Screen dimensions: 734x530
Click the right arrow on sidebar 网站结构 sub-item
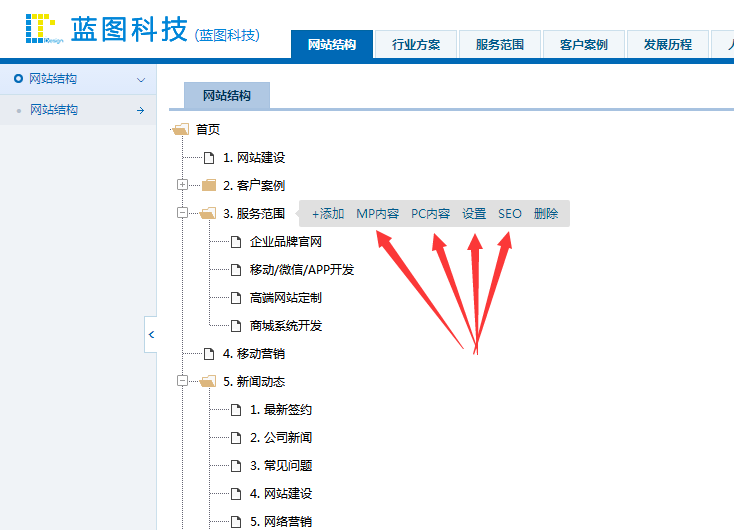pos(140,110)
